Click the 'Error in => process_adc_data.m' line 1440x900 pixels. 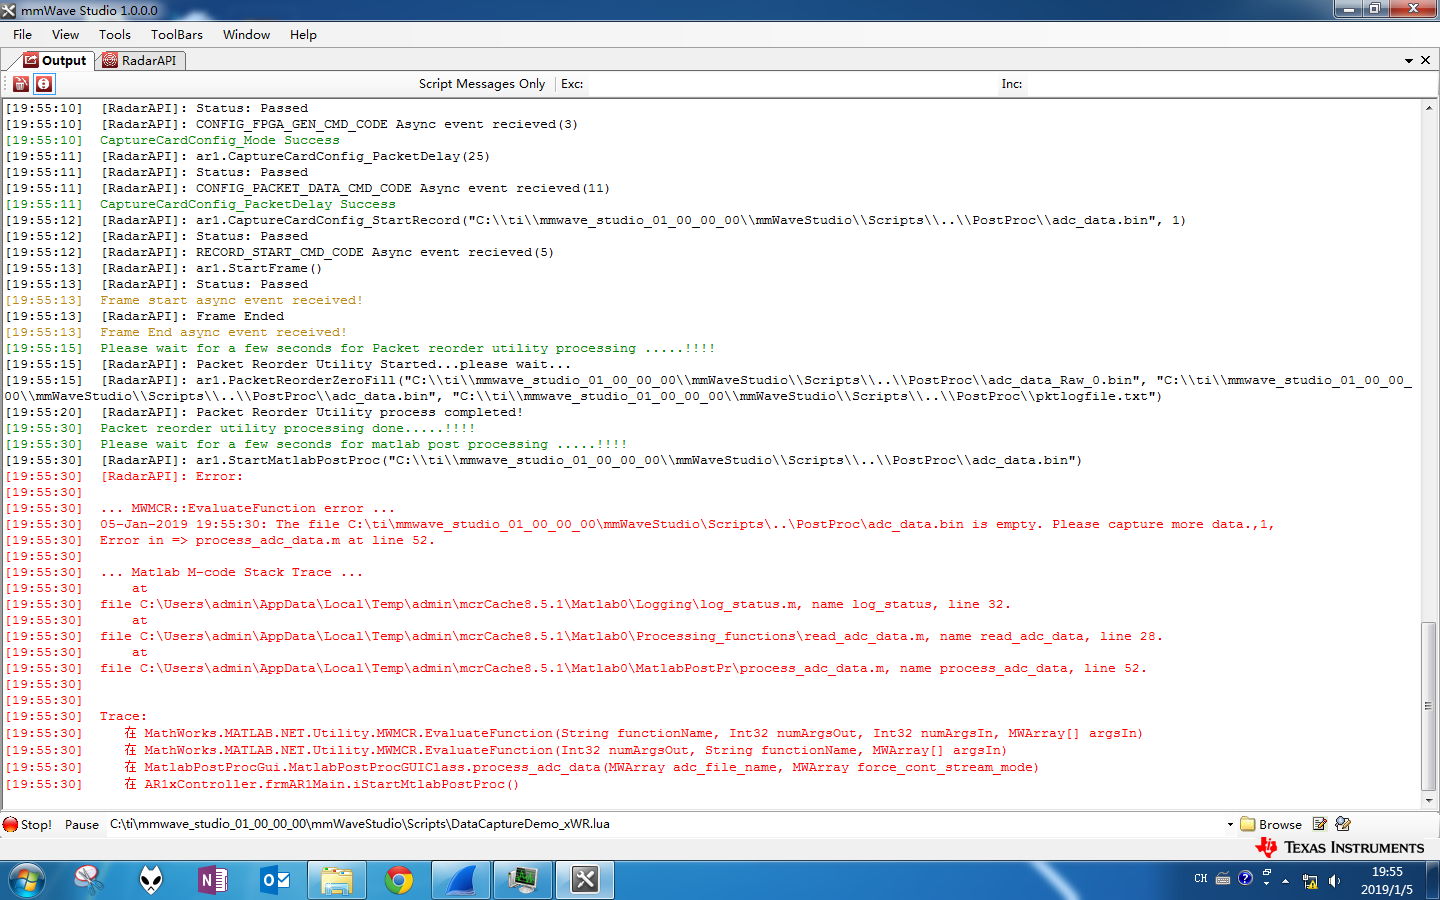(267, 540)
